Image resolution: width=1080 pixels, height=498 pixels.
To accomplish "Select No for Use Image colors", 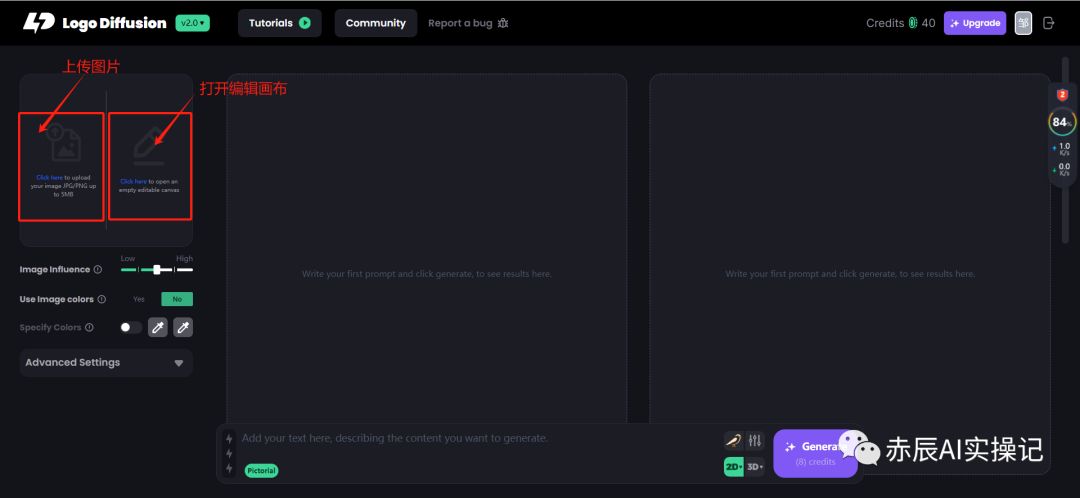I will pos(177,299).
